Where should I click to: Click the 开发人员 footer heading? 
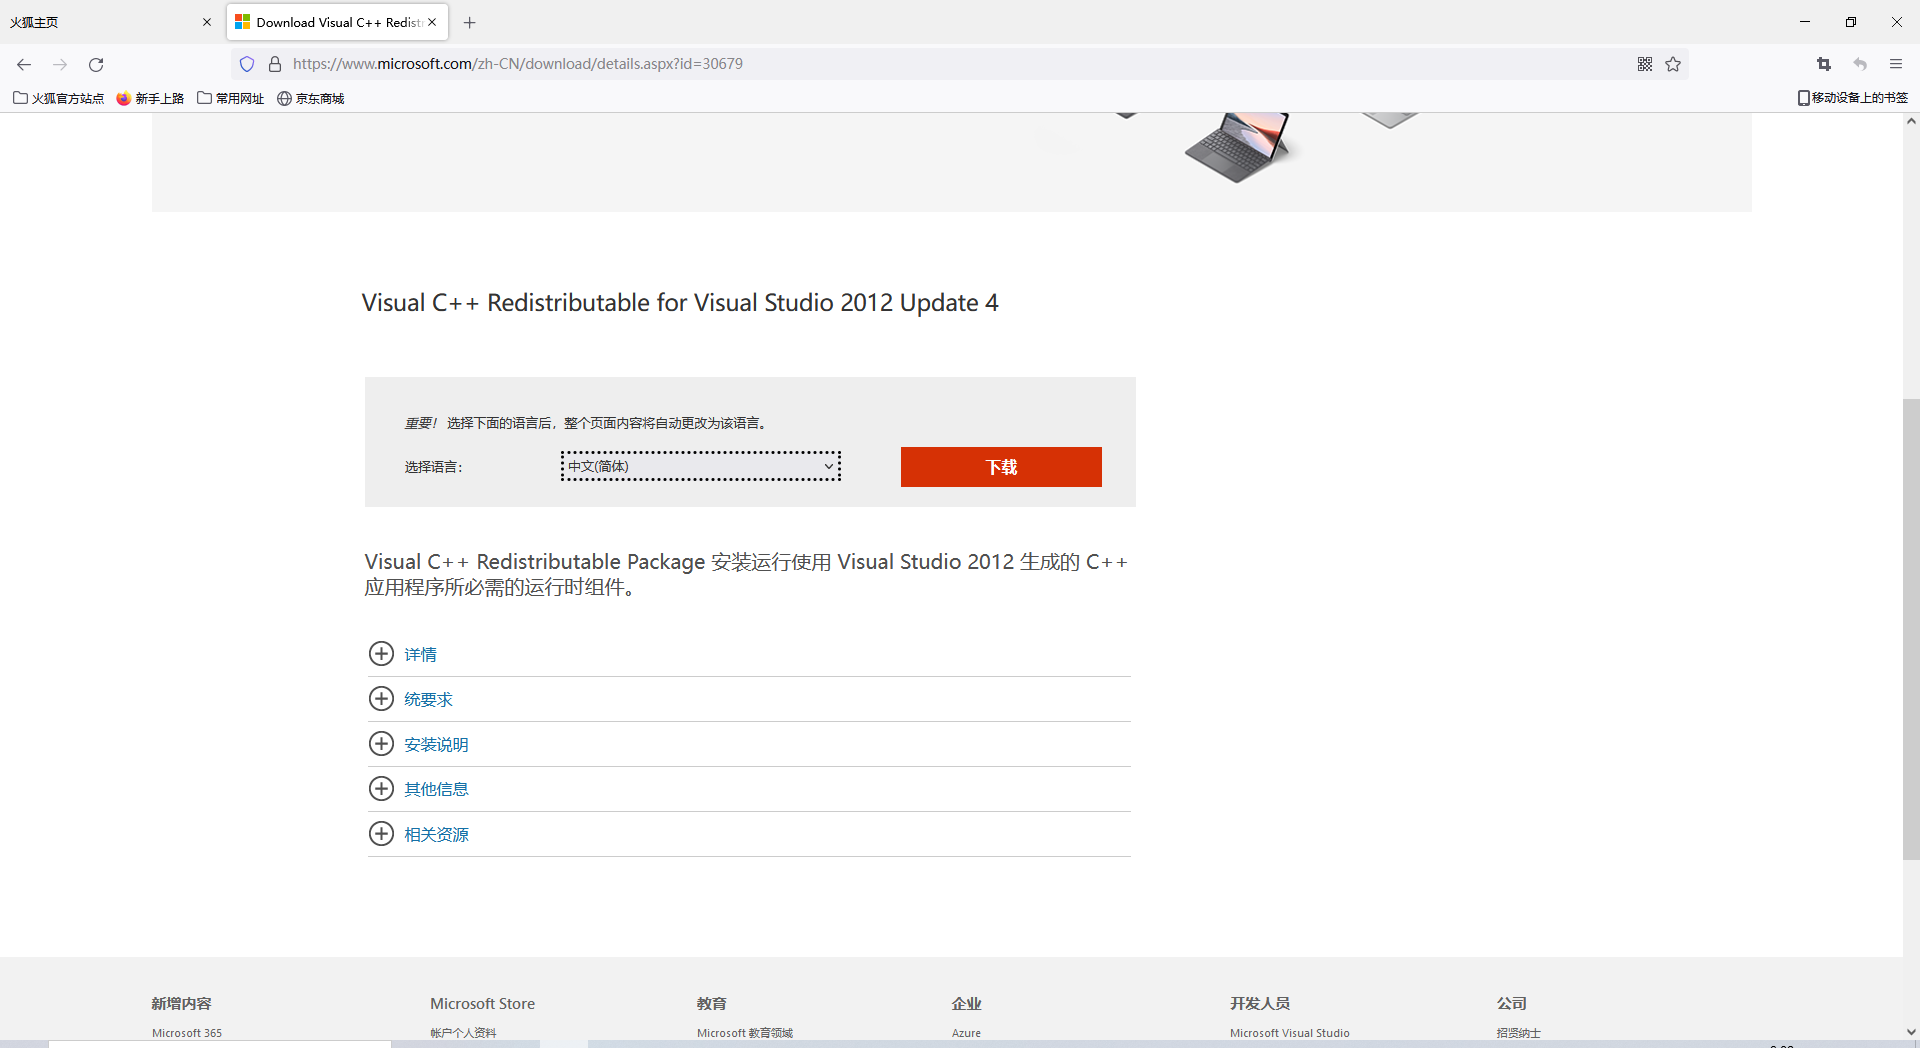[x=1260, y=1003]
